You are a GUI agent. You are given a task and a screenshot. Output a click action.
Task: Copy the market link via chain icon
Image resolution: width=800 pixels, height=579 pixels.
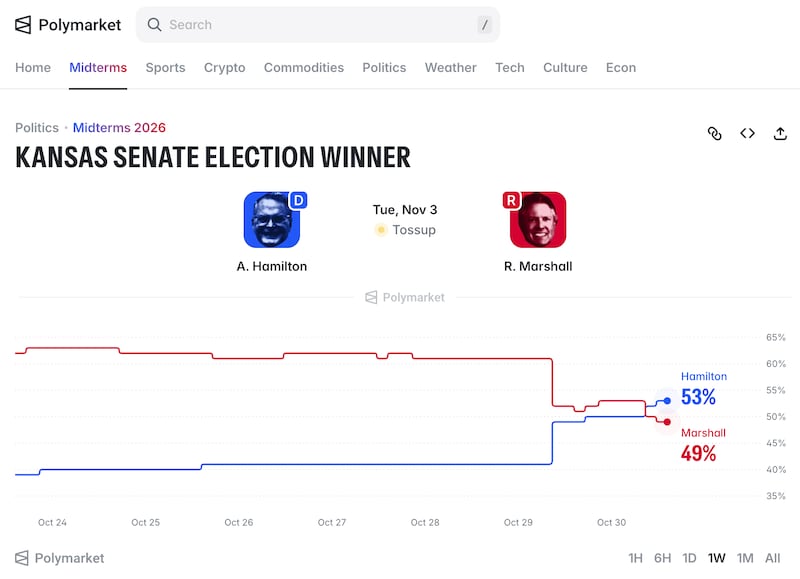pyautogui.click(x=715, y=134)
